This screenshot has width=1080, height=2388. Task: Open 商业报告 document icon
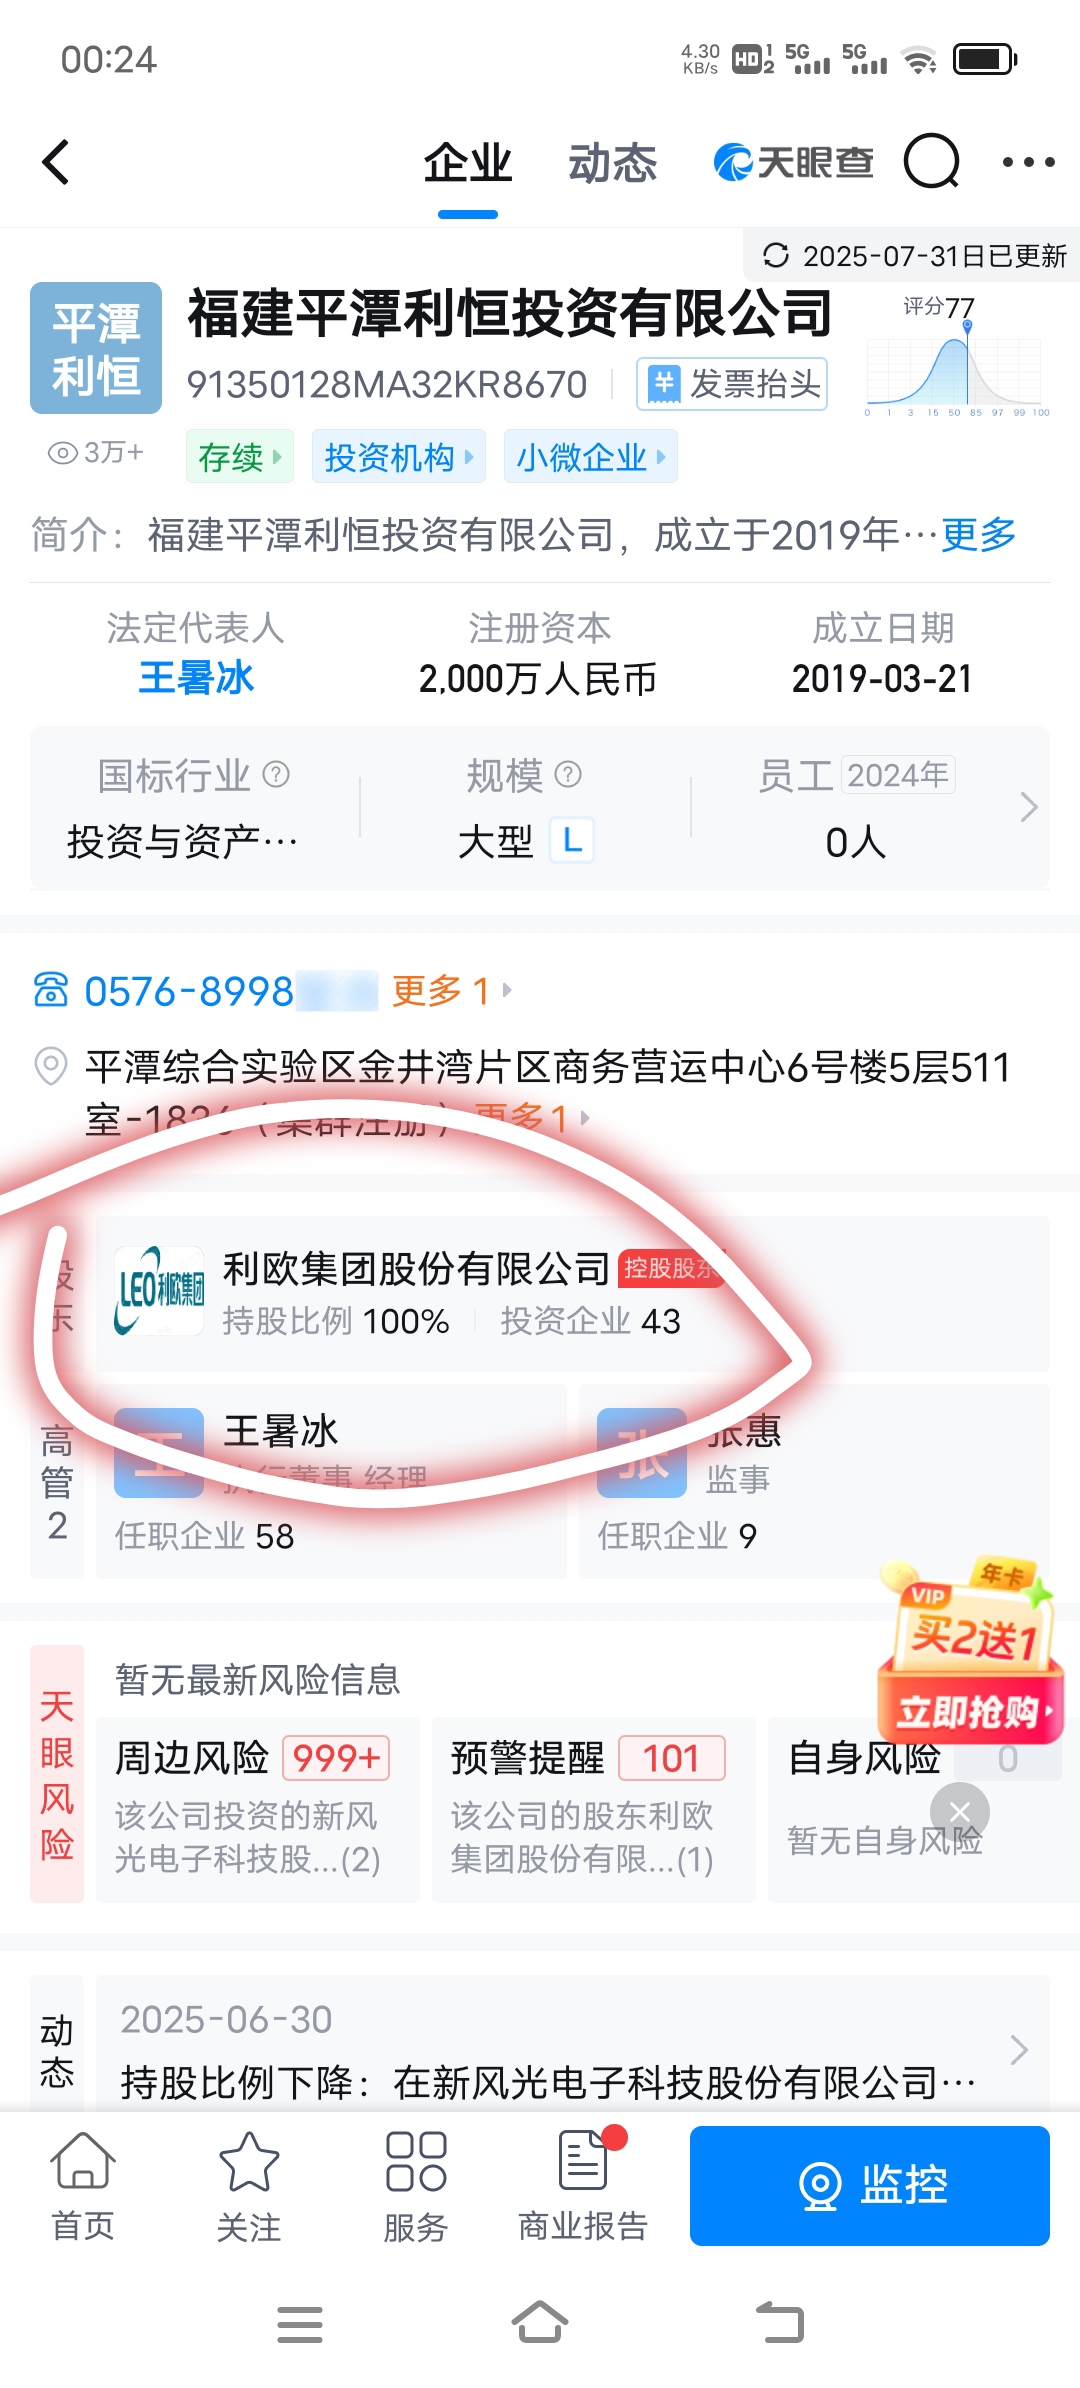584,2186
